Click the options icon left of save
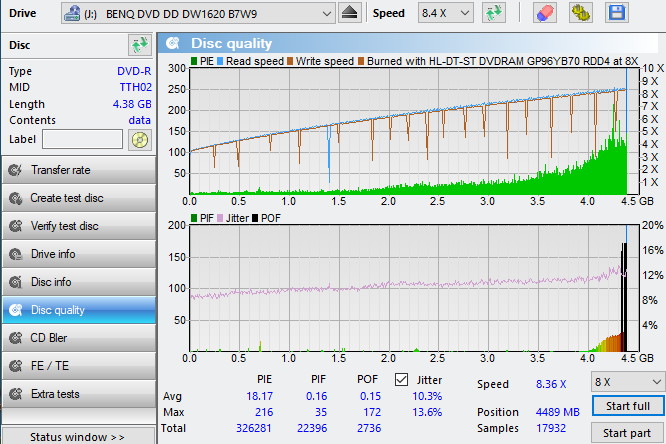Viewport: 666px width, 444px height. 581,13
